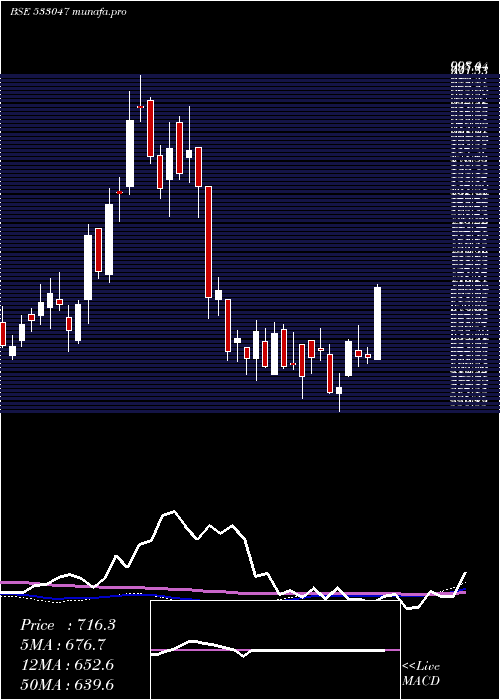Click the "<<Live MACD" label
Image resolution: width=500 pixels, height=700 pixels.
pyautogui.click(x=421, y=674)
